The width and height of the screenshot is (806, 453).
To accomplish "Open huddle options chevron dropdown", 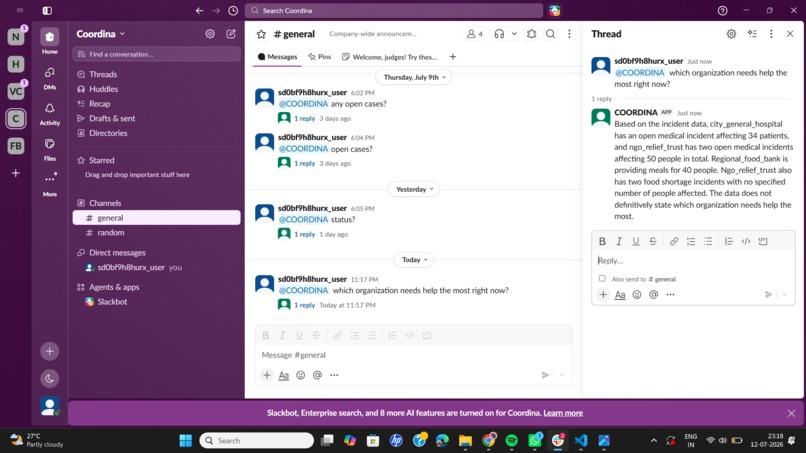I will pyautogui.click(x=514, y=34).
